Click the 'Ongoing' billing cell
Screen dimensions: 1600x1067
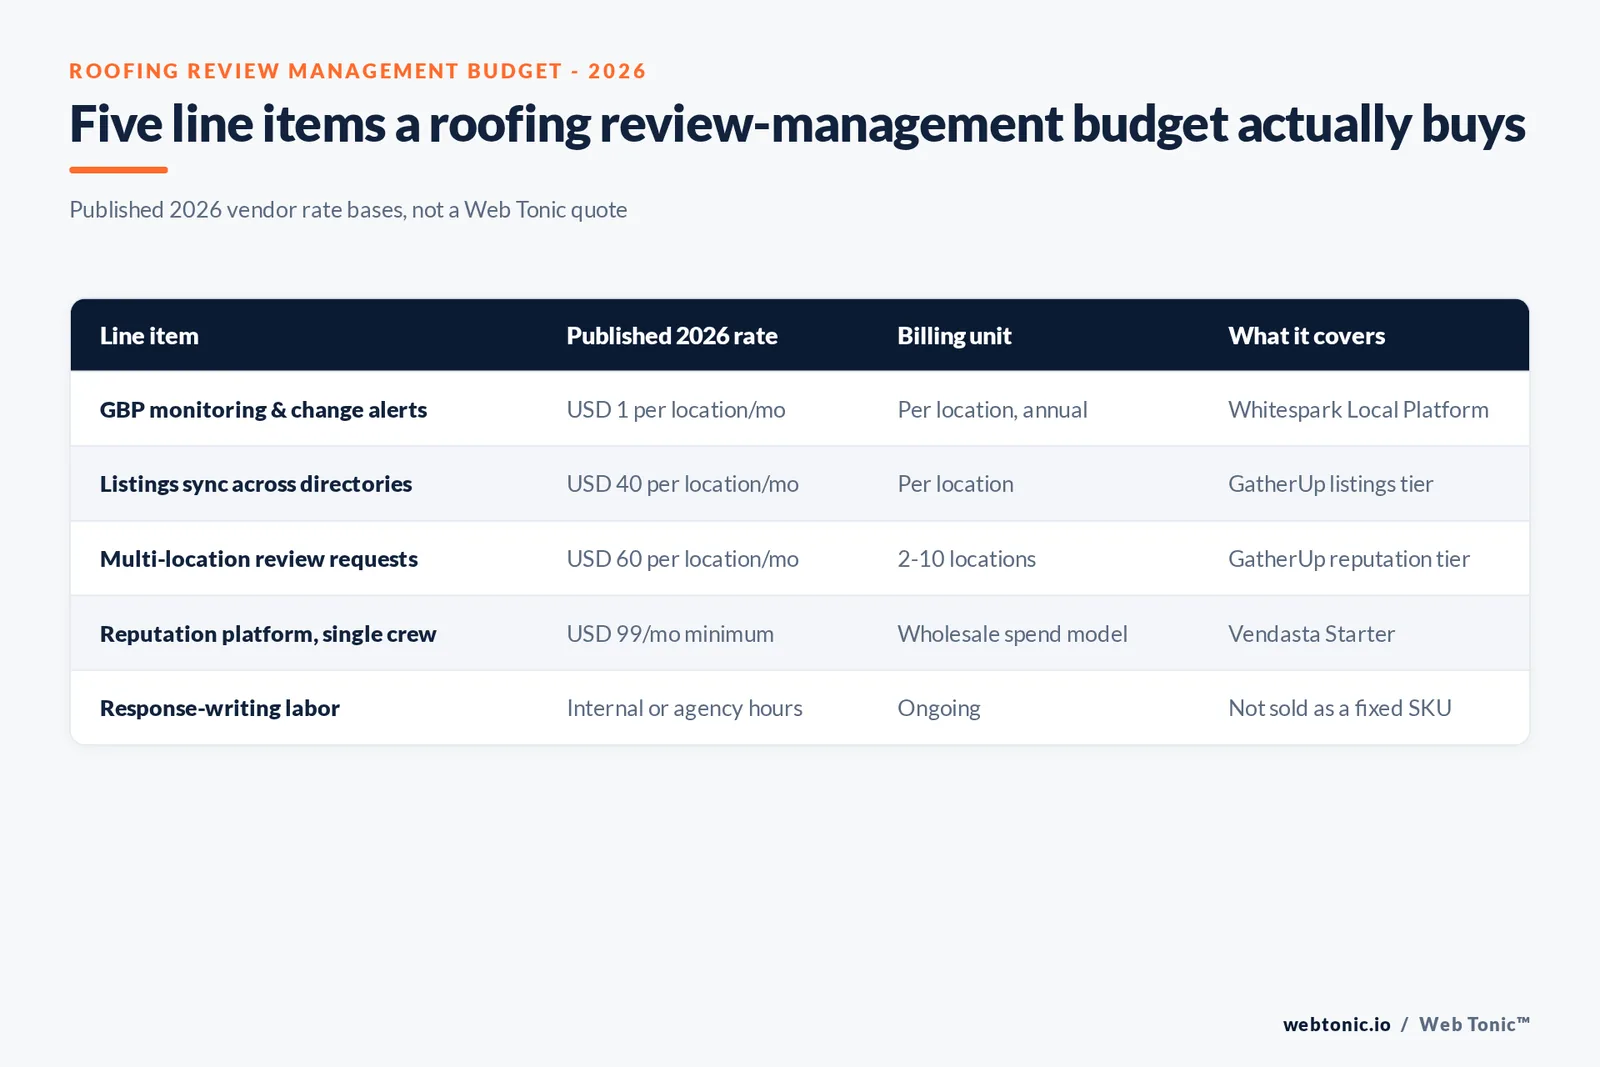click(939, 708)
